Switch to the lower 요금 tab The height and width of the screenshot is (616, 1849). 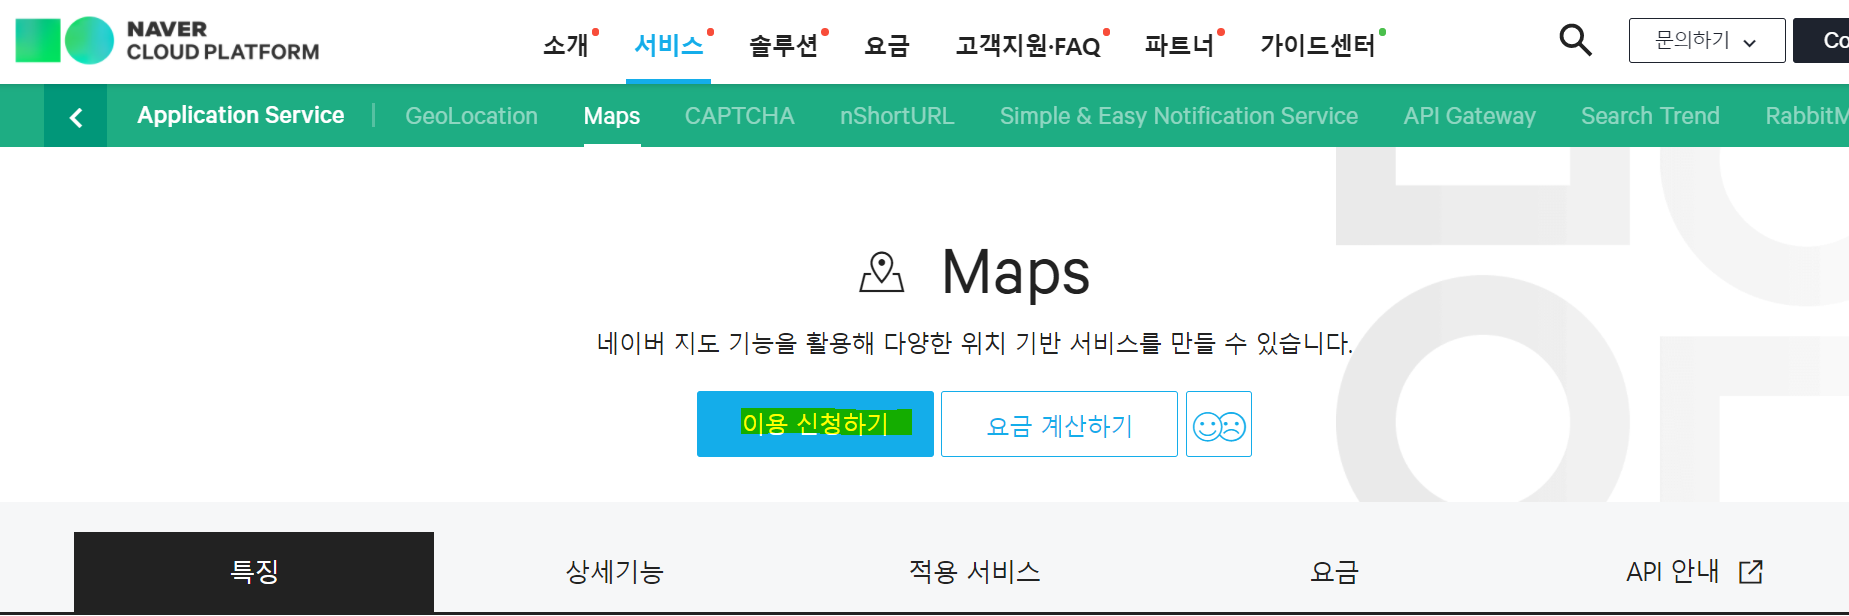(x=1334, y=572)
